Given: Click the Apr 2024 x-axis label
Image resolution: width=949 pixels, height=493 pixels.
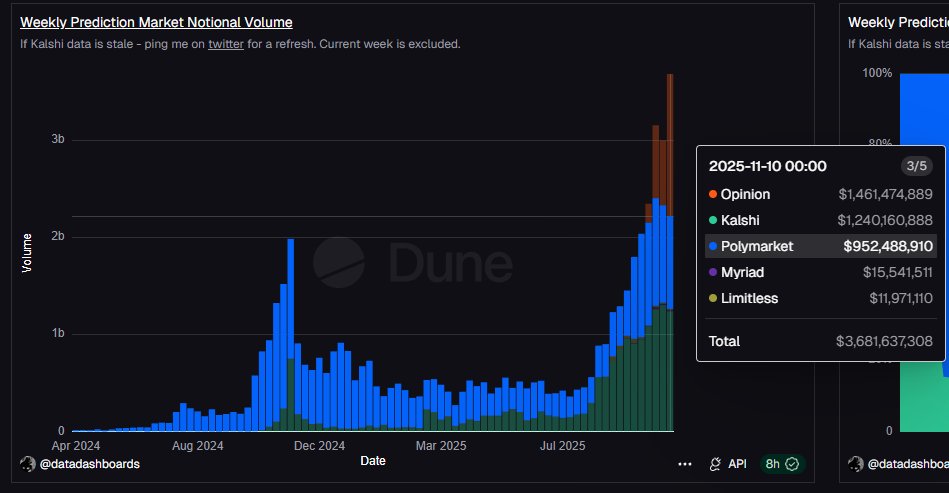Looking at the screenshot, I should (76, 446).
